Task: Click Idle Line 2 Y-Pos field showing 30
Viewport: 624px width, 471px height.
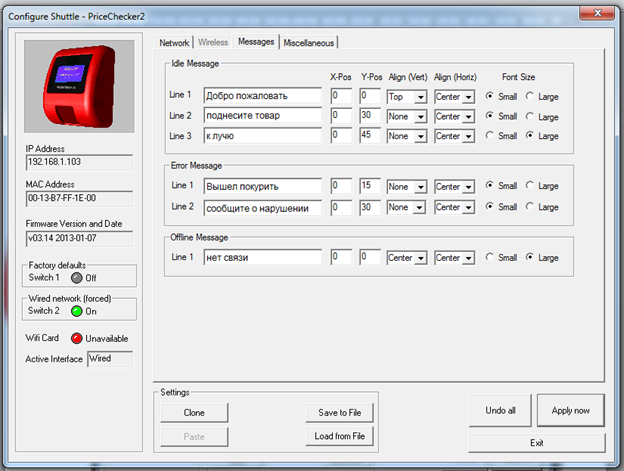Action: coord(370,115)
